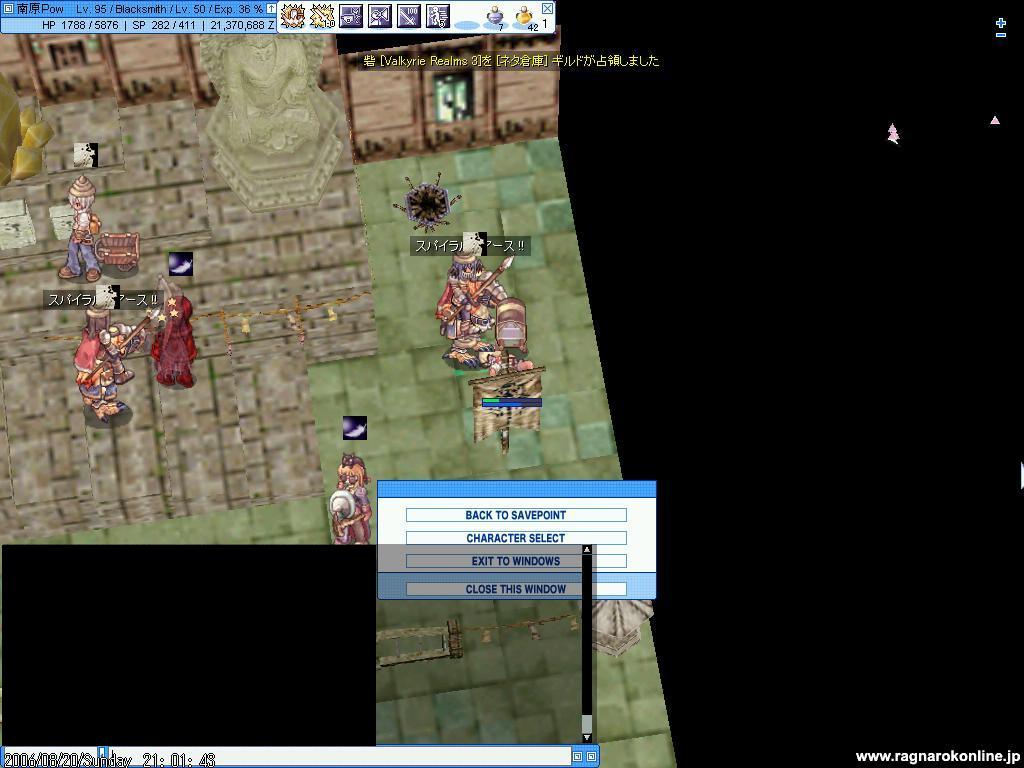Click the chat scrollbar thumb
1024x768 pixels.
[x=586, y=724]
